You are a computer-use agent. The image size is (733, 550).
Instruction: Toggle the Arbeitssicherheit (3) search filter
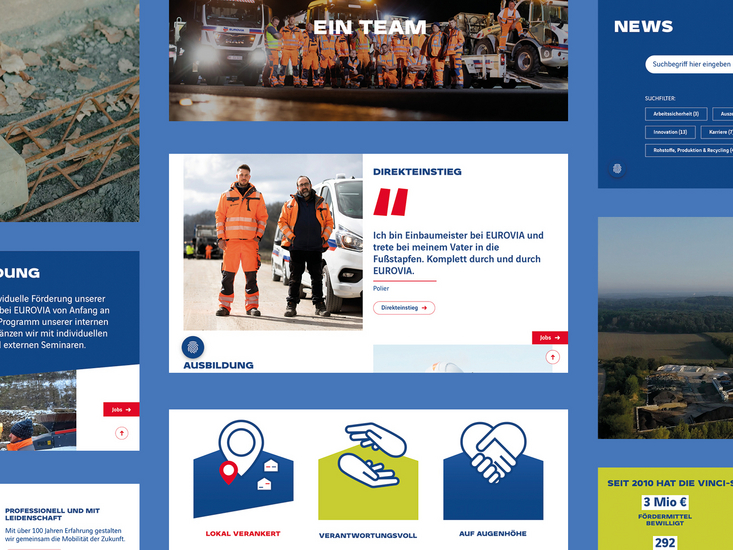point(676,114)
